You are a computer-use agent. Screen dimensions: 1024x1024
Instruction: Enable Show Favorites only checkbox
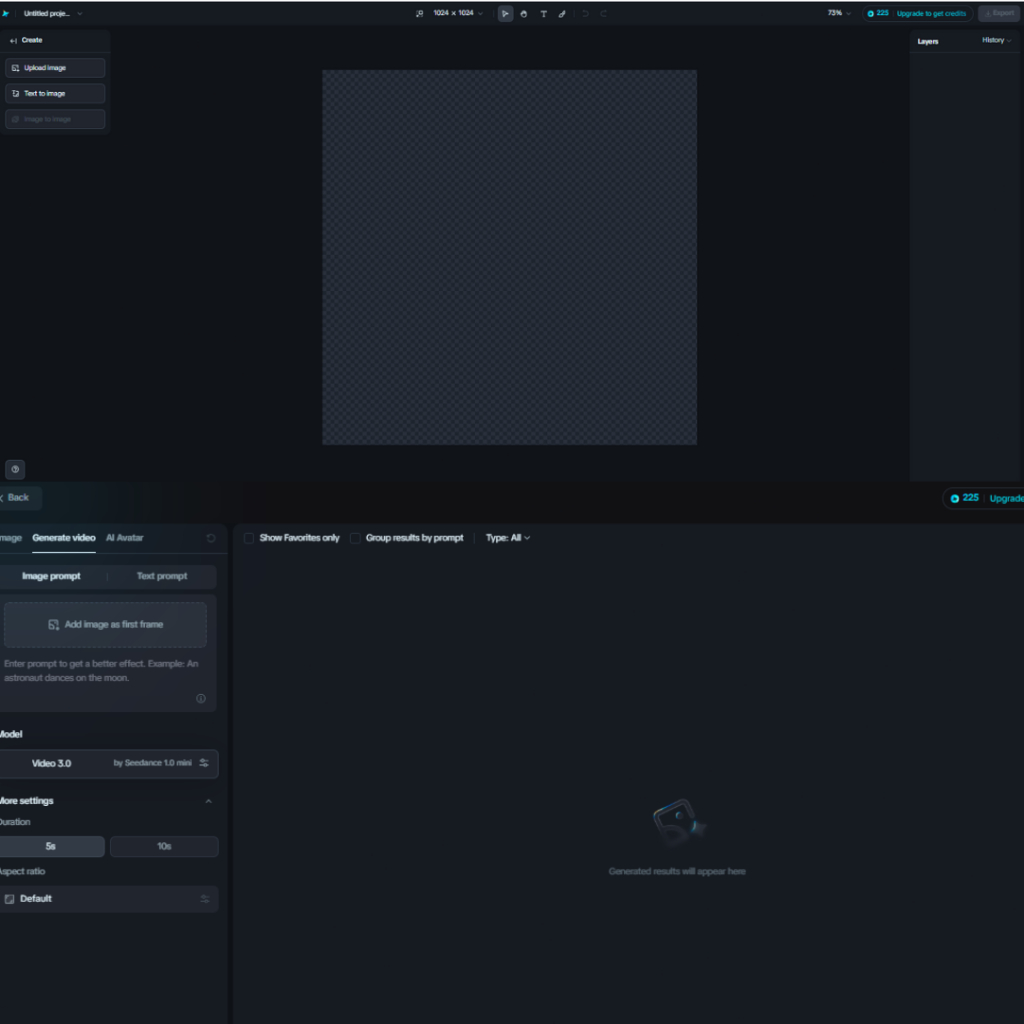tap(249, 538)
